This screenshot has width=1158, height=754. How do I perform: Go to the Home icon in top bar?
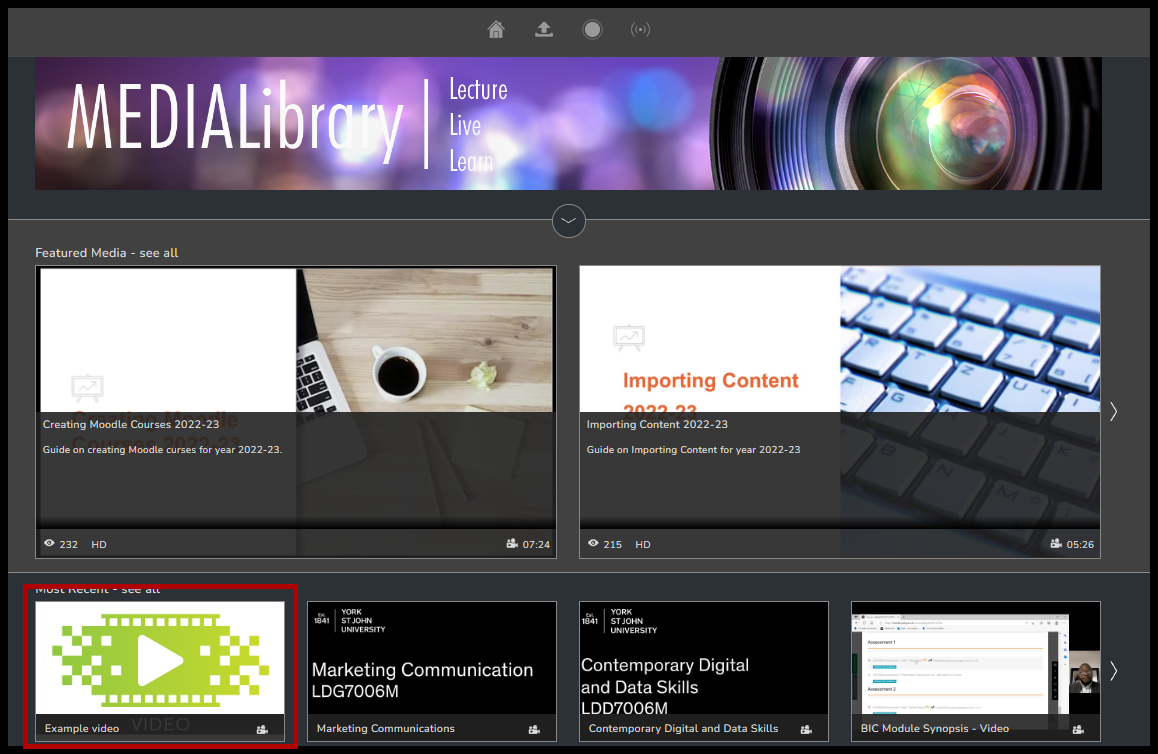coord(496,30)
